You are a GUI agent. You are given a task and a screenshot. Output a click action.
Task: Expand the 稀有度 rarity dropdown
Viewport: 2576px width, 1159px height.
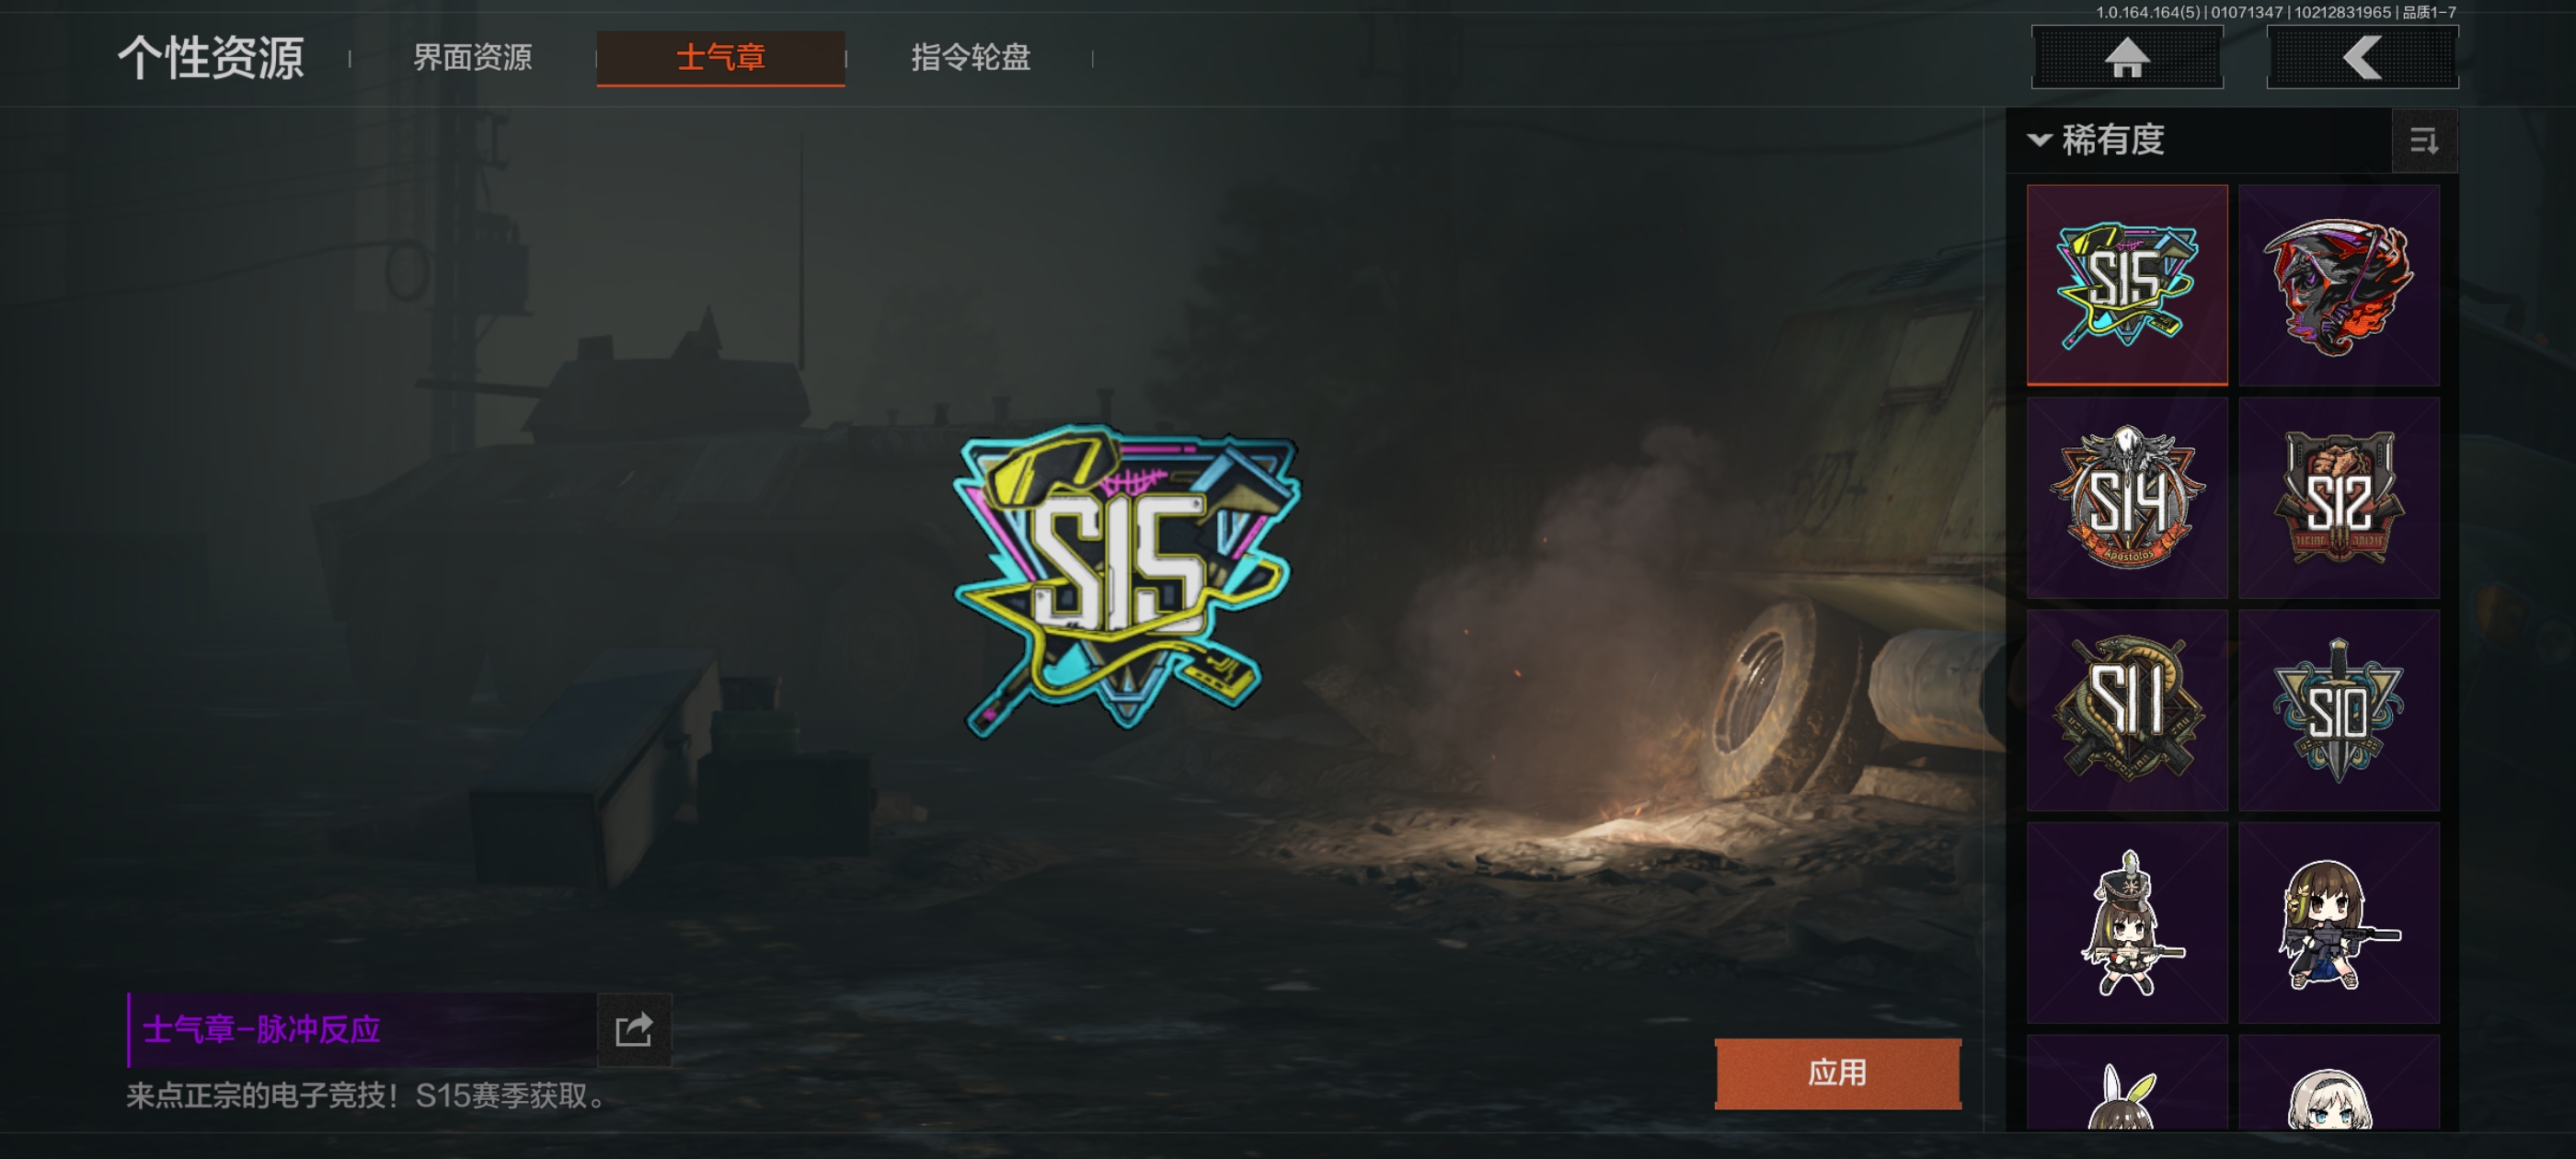tap(2097, 140)
